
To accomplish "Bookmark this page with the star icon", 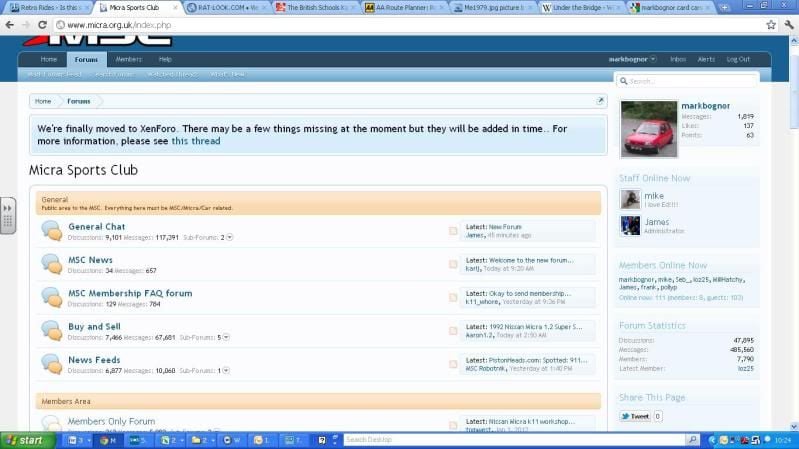I will click(771, 24).
